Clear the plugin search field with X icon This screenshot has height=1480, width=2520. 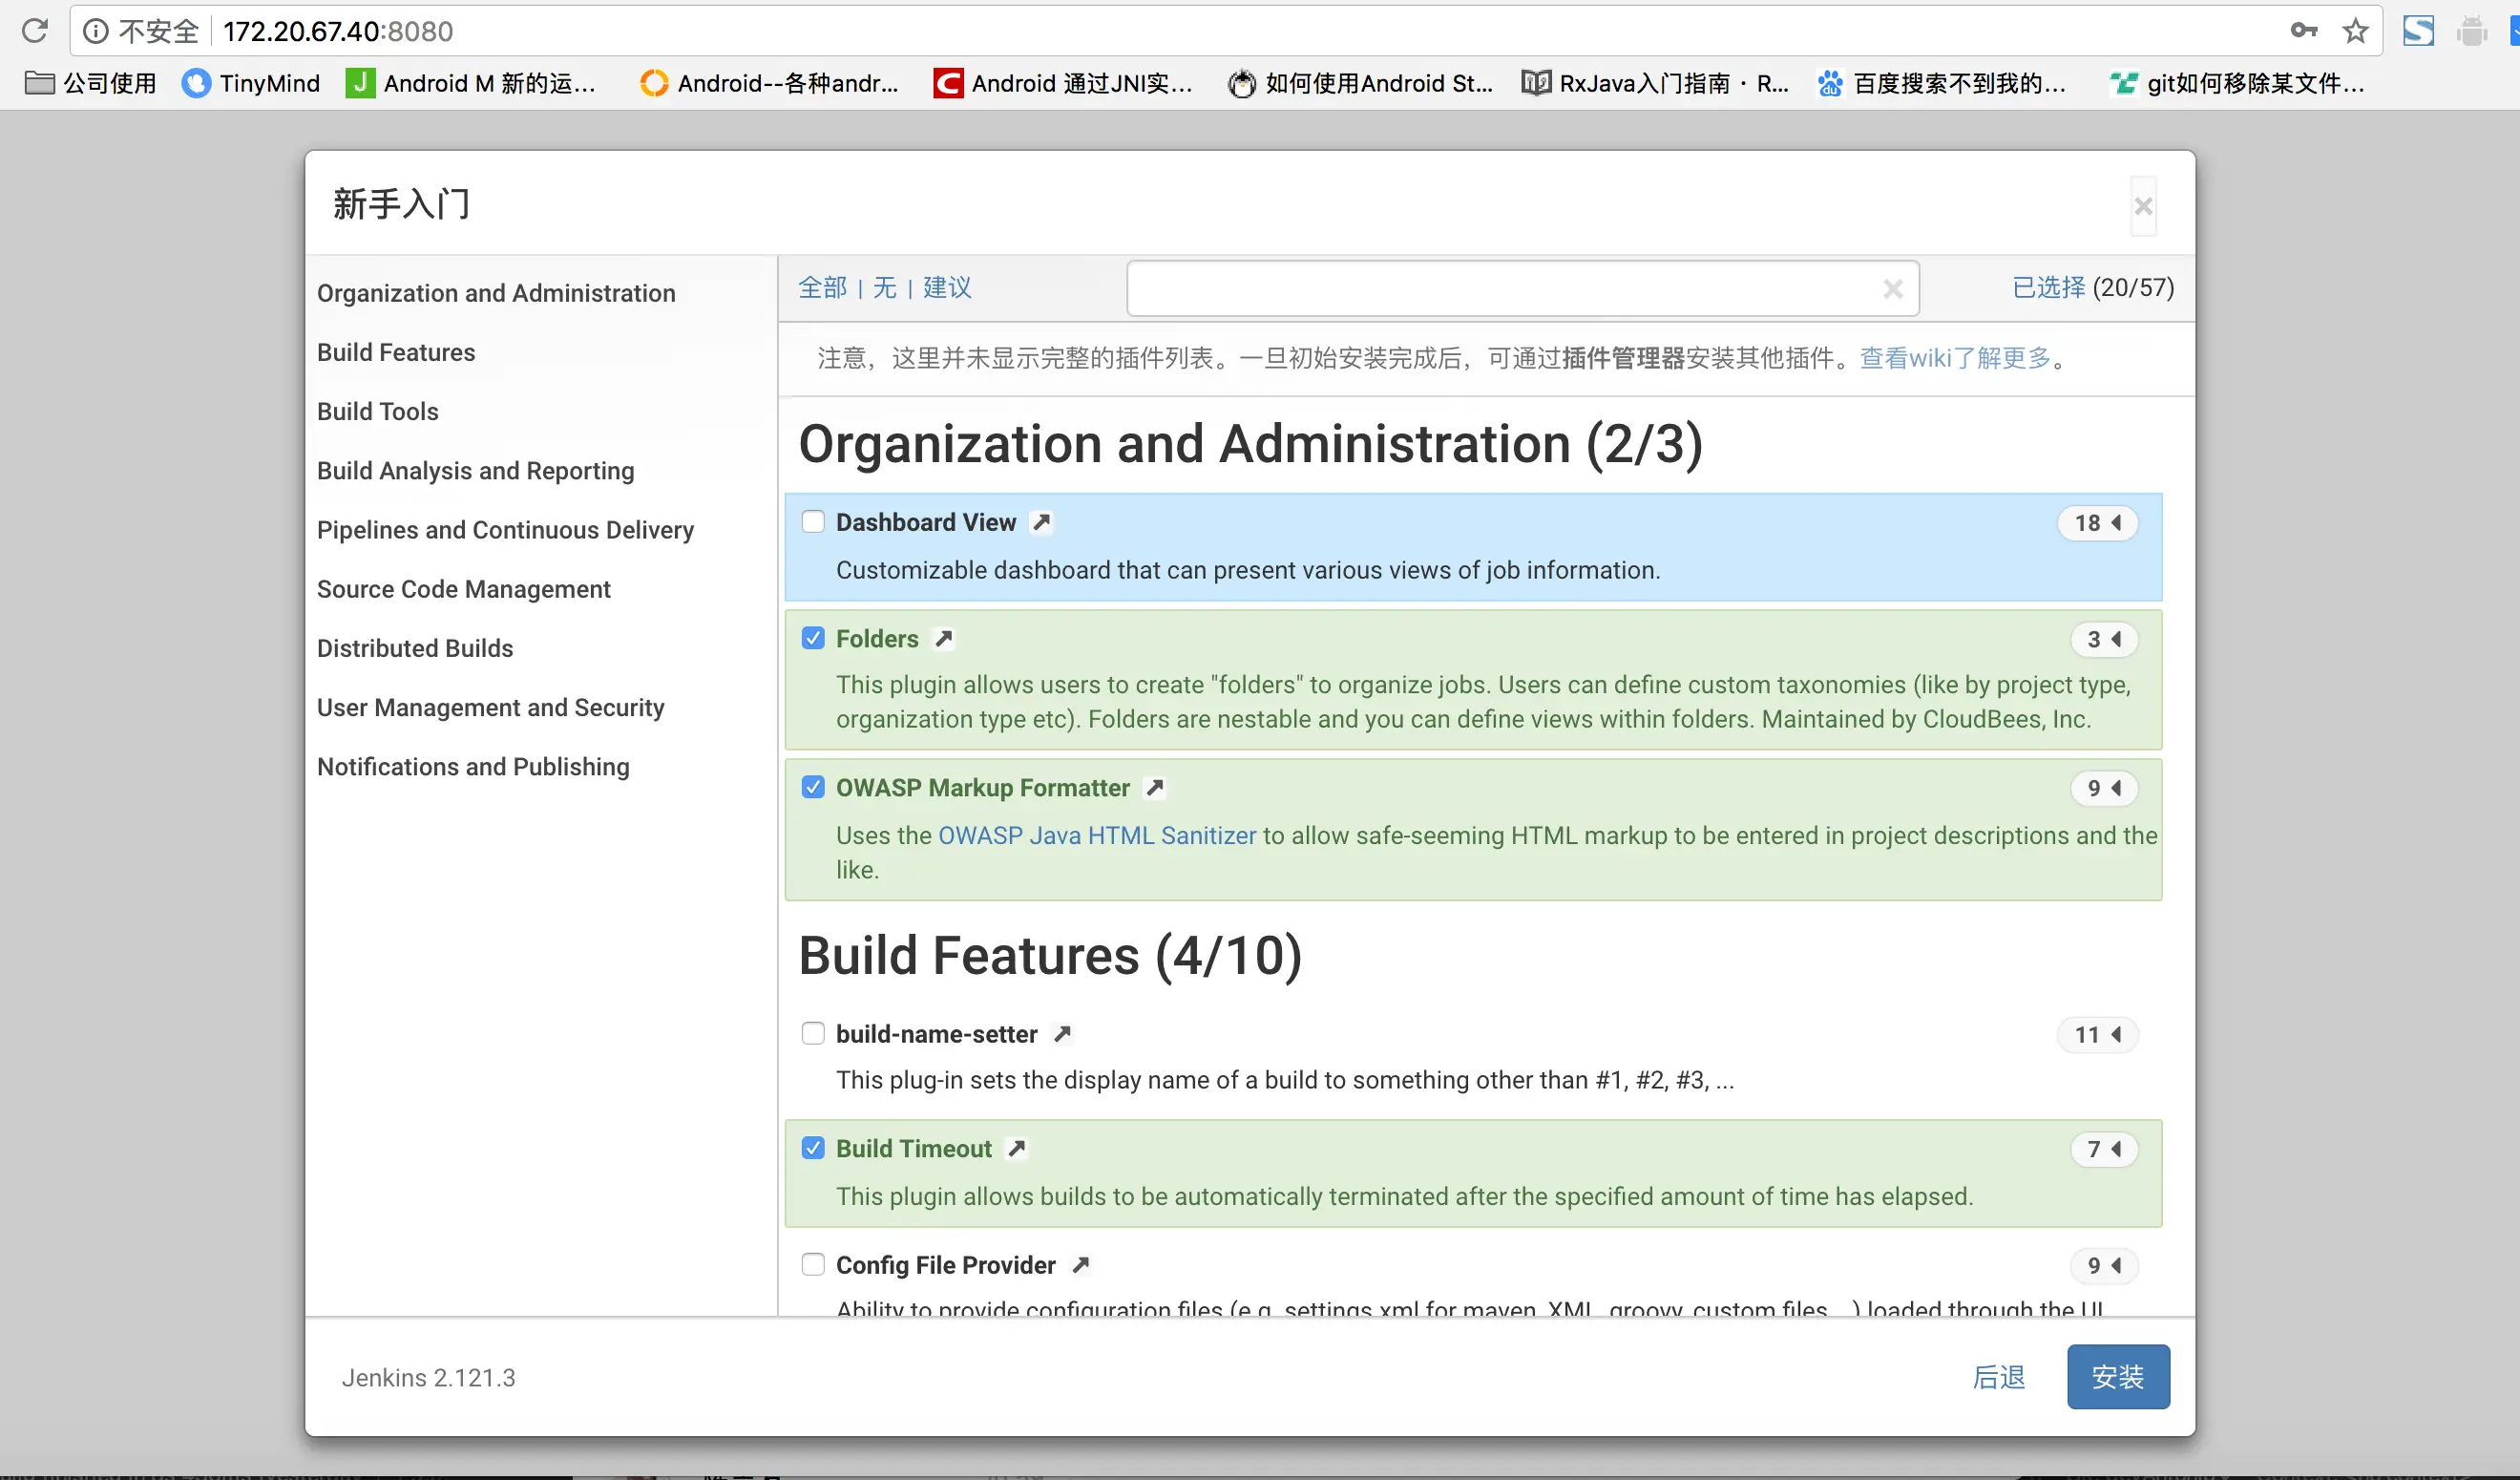tap(1892, 289)
